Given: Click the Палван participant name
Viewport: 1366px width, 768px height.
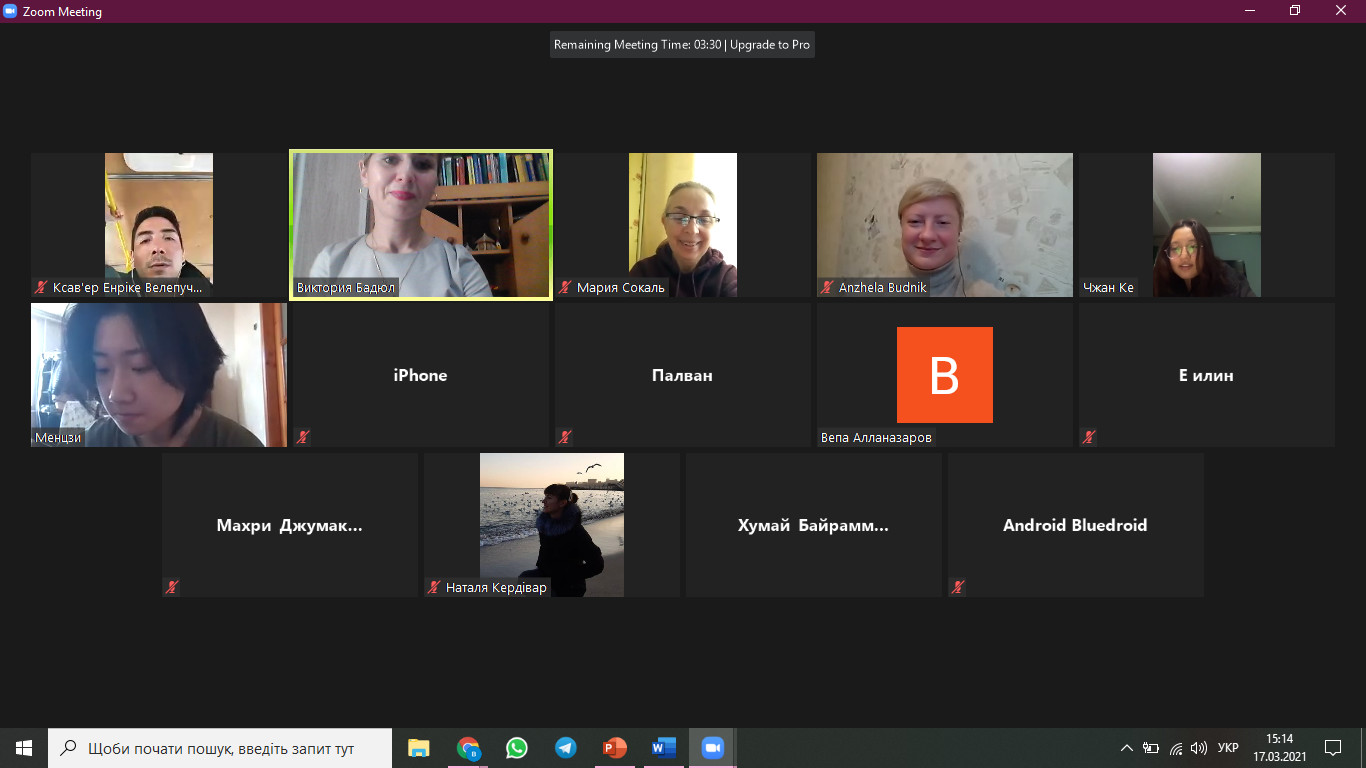Looking at the screenshot, I should tap(683, 375).
